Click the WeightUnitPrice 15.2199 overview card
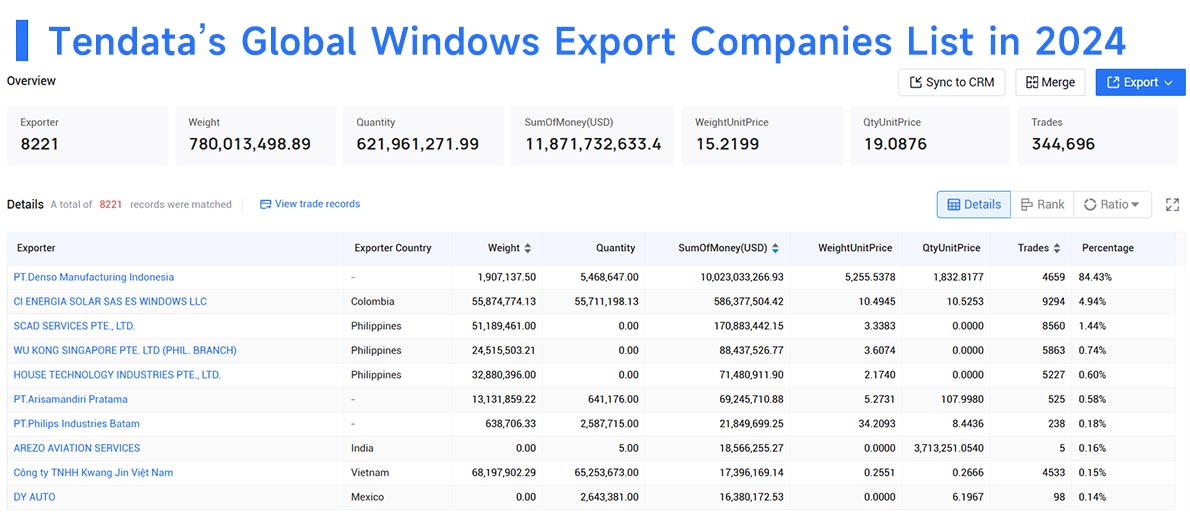The height and width of the screenshot is (519, 1190). 762,136
